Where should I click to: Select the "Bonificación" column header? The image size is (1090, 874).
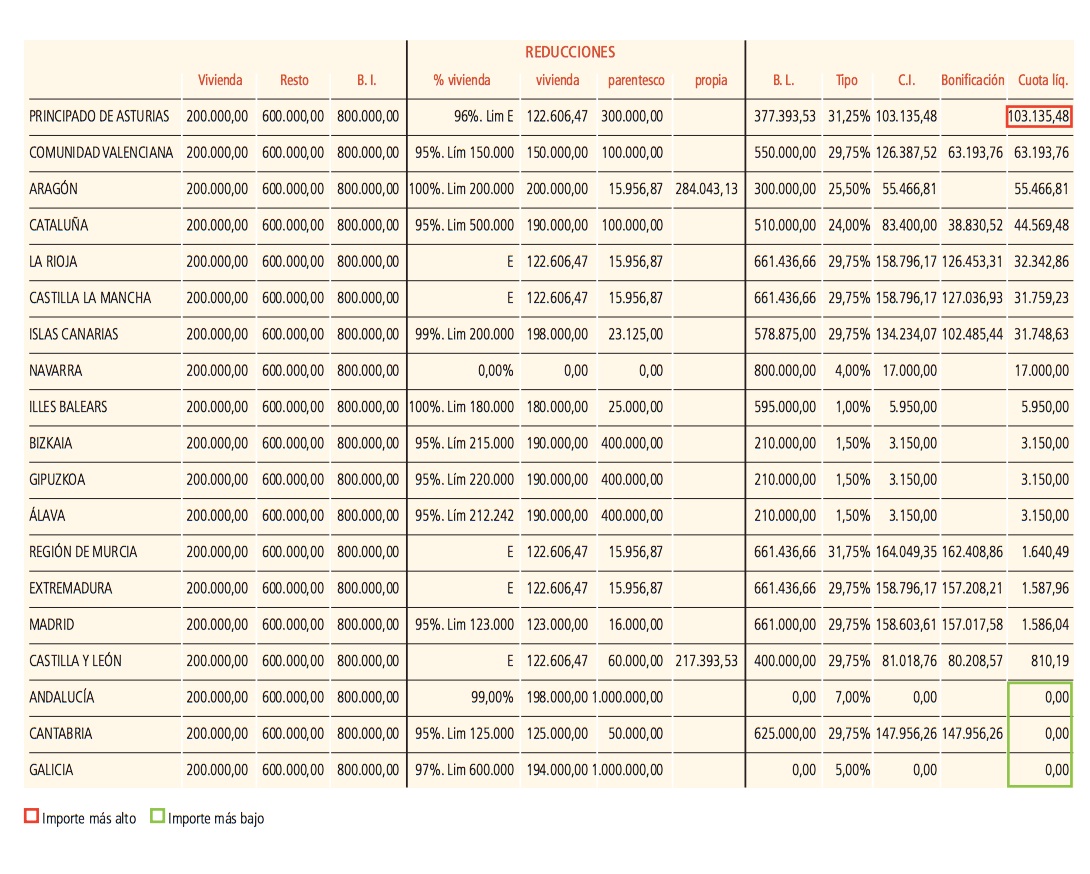click(972, 80)
